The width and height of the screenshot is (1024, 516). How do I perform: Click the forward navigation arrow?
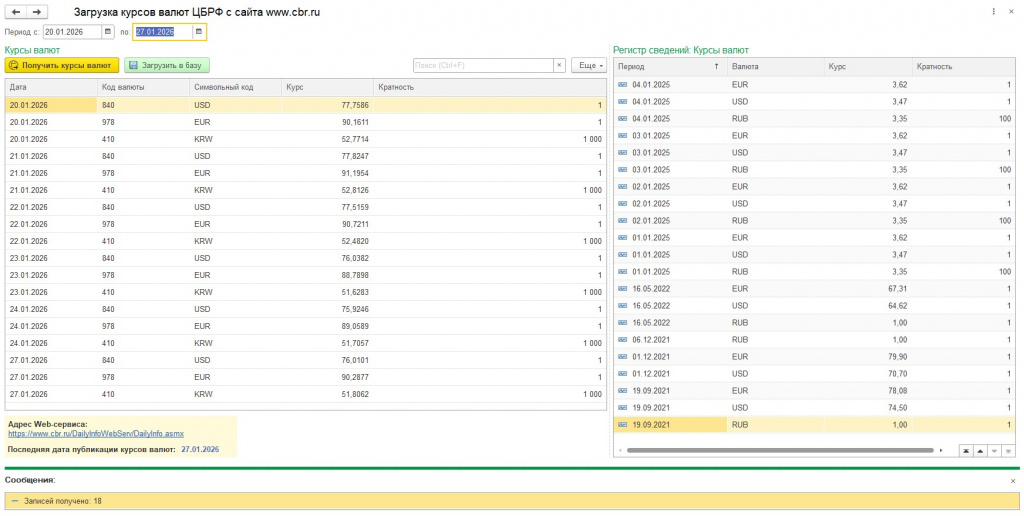pyautogui.click(x=37, y=12)
